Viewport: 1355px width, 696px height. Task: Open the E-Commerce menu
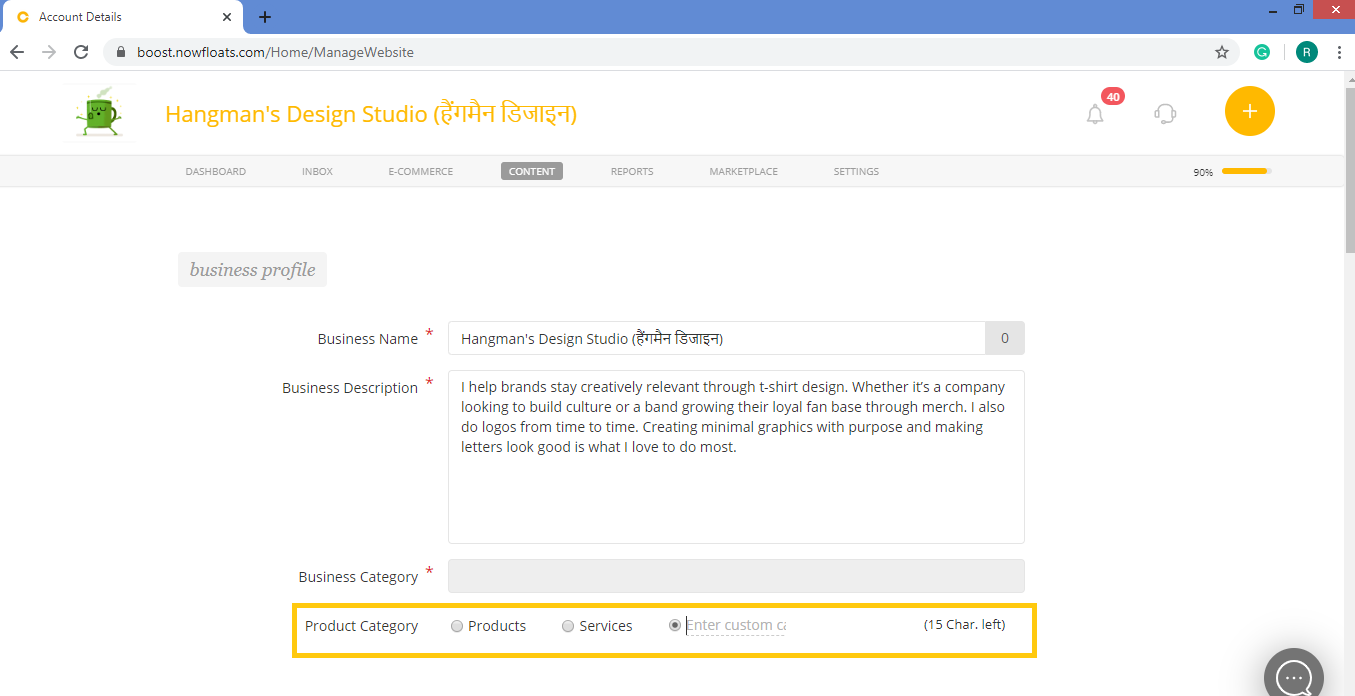coord(421,171)
